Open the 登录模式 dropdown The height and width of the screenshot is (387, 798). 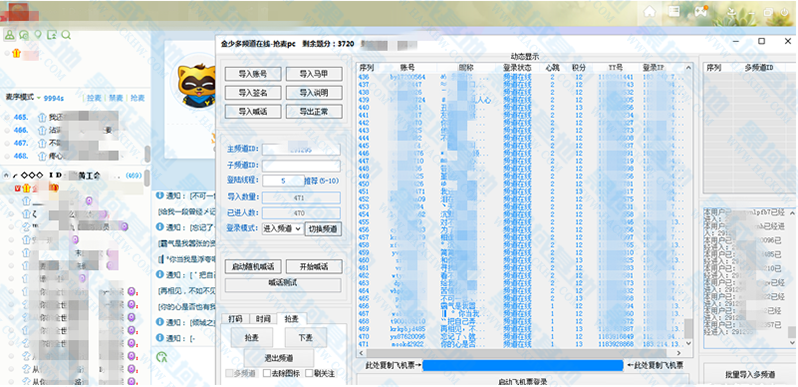[282, 229]
